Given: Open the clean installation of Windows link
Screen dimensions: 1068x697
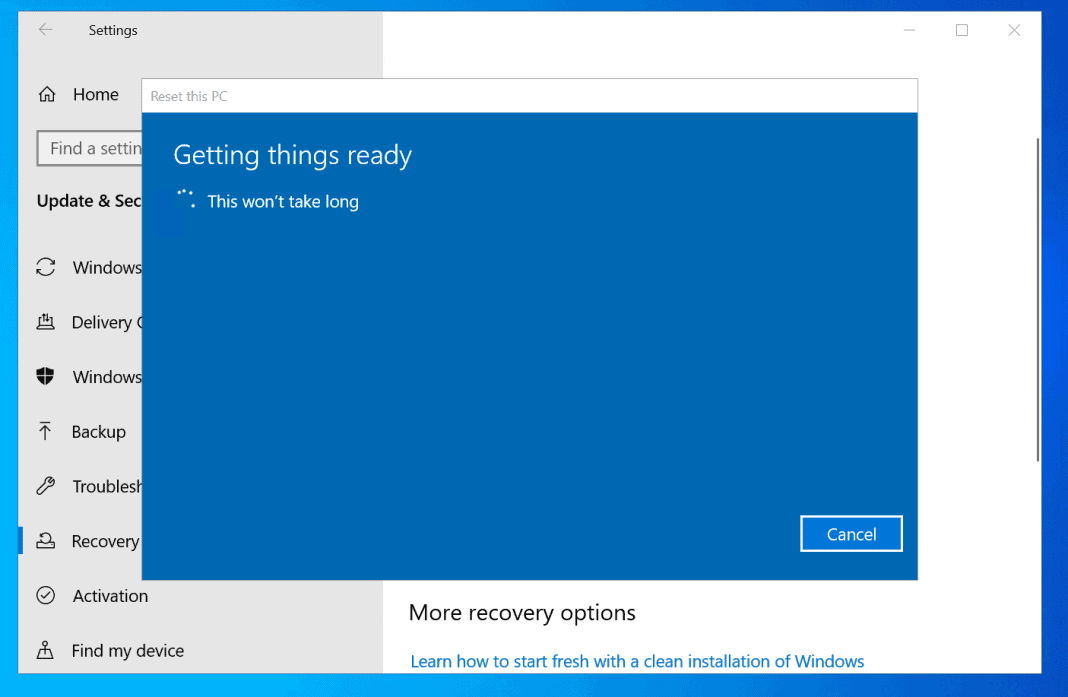Looking at the screenshot, I should (x=637, y=661).
